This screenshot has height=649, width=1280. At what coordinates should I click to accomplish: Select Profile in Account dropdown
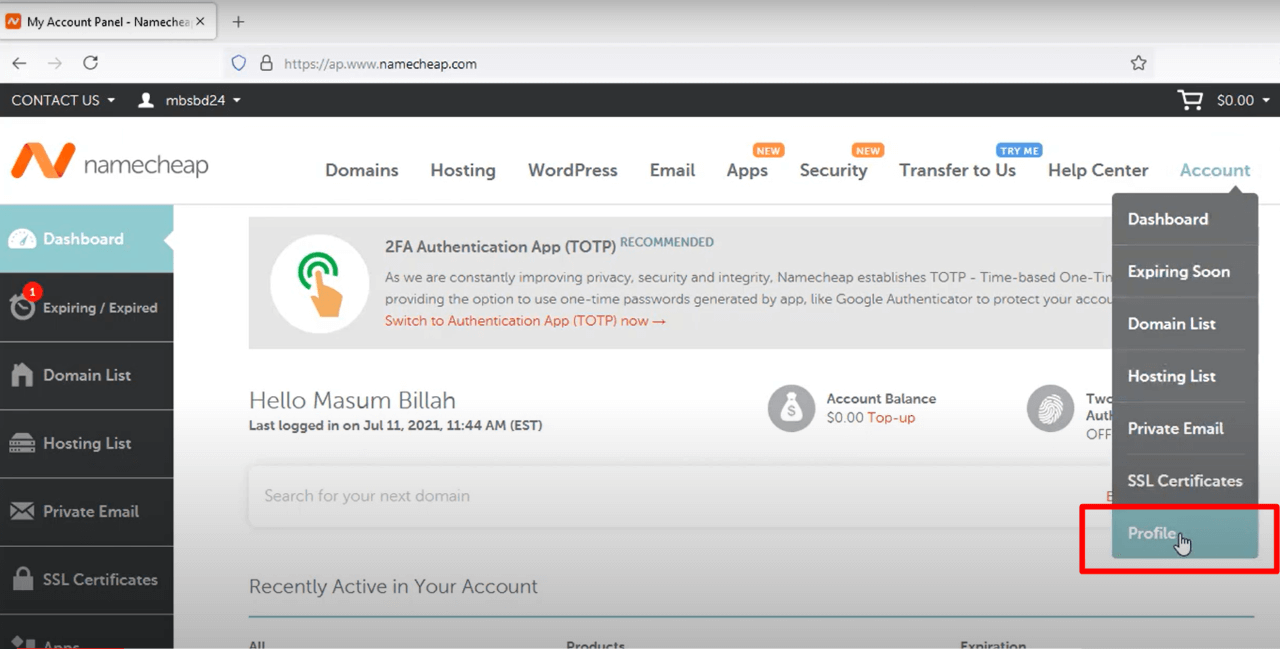(x=1185, y=533)
